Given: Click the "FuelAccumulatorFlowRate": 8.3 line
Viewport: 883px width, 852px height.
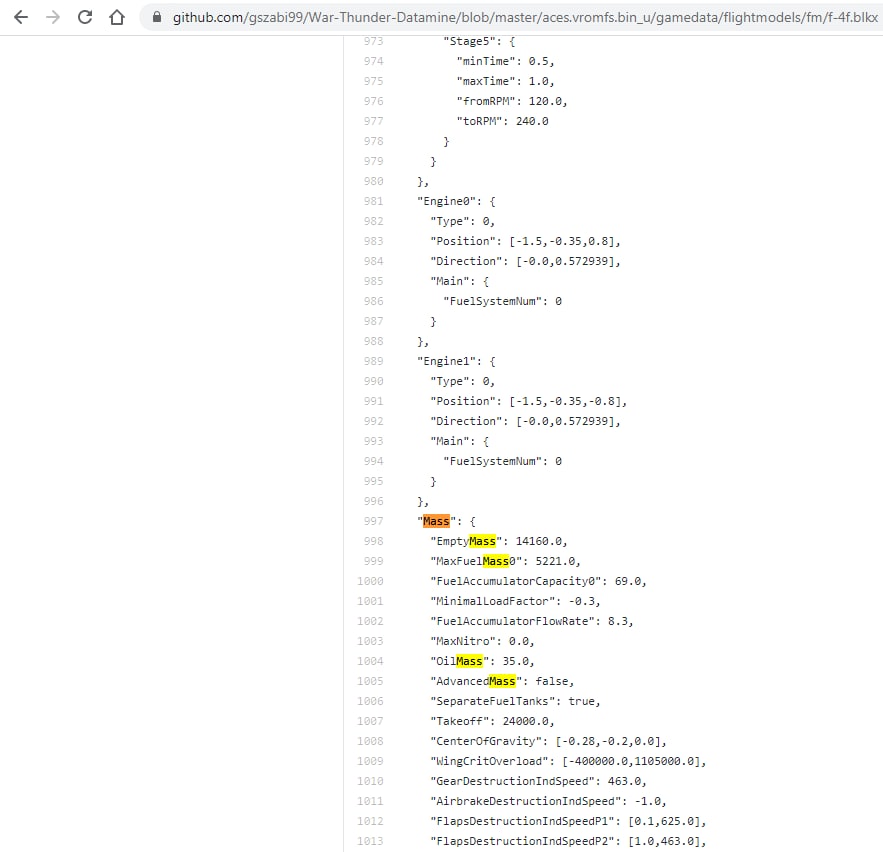Looking at the screenshot, I should tap(532, 621).
